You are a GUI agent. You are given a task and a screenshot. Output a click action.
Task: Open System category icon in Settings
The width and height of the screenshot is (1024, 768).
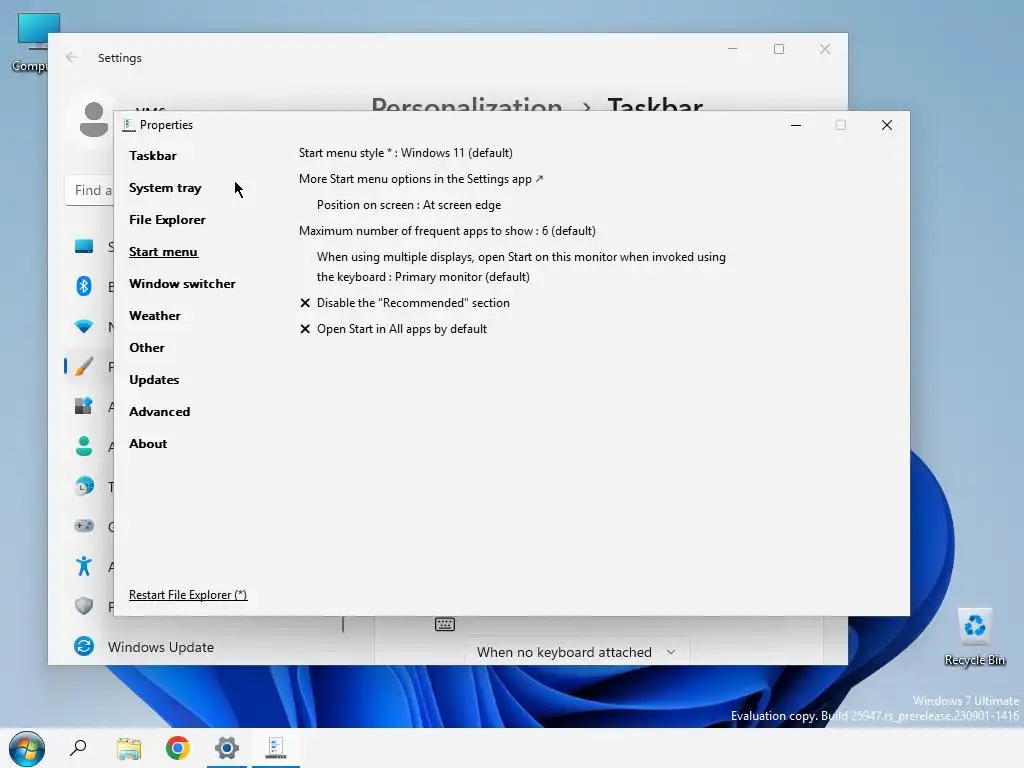click(x=84, y=246)
